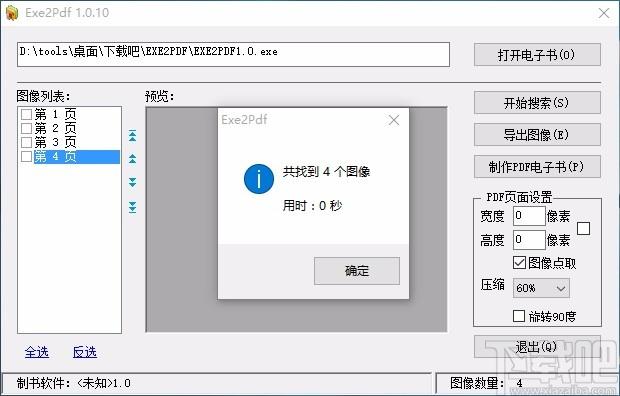Check the 第 3 页 checkbox
Viewport: 620px width, 396px height.
click(26, 142)
